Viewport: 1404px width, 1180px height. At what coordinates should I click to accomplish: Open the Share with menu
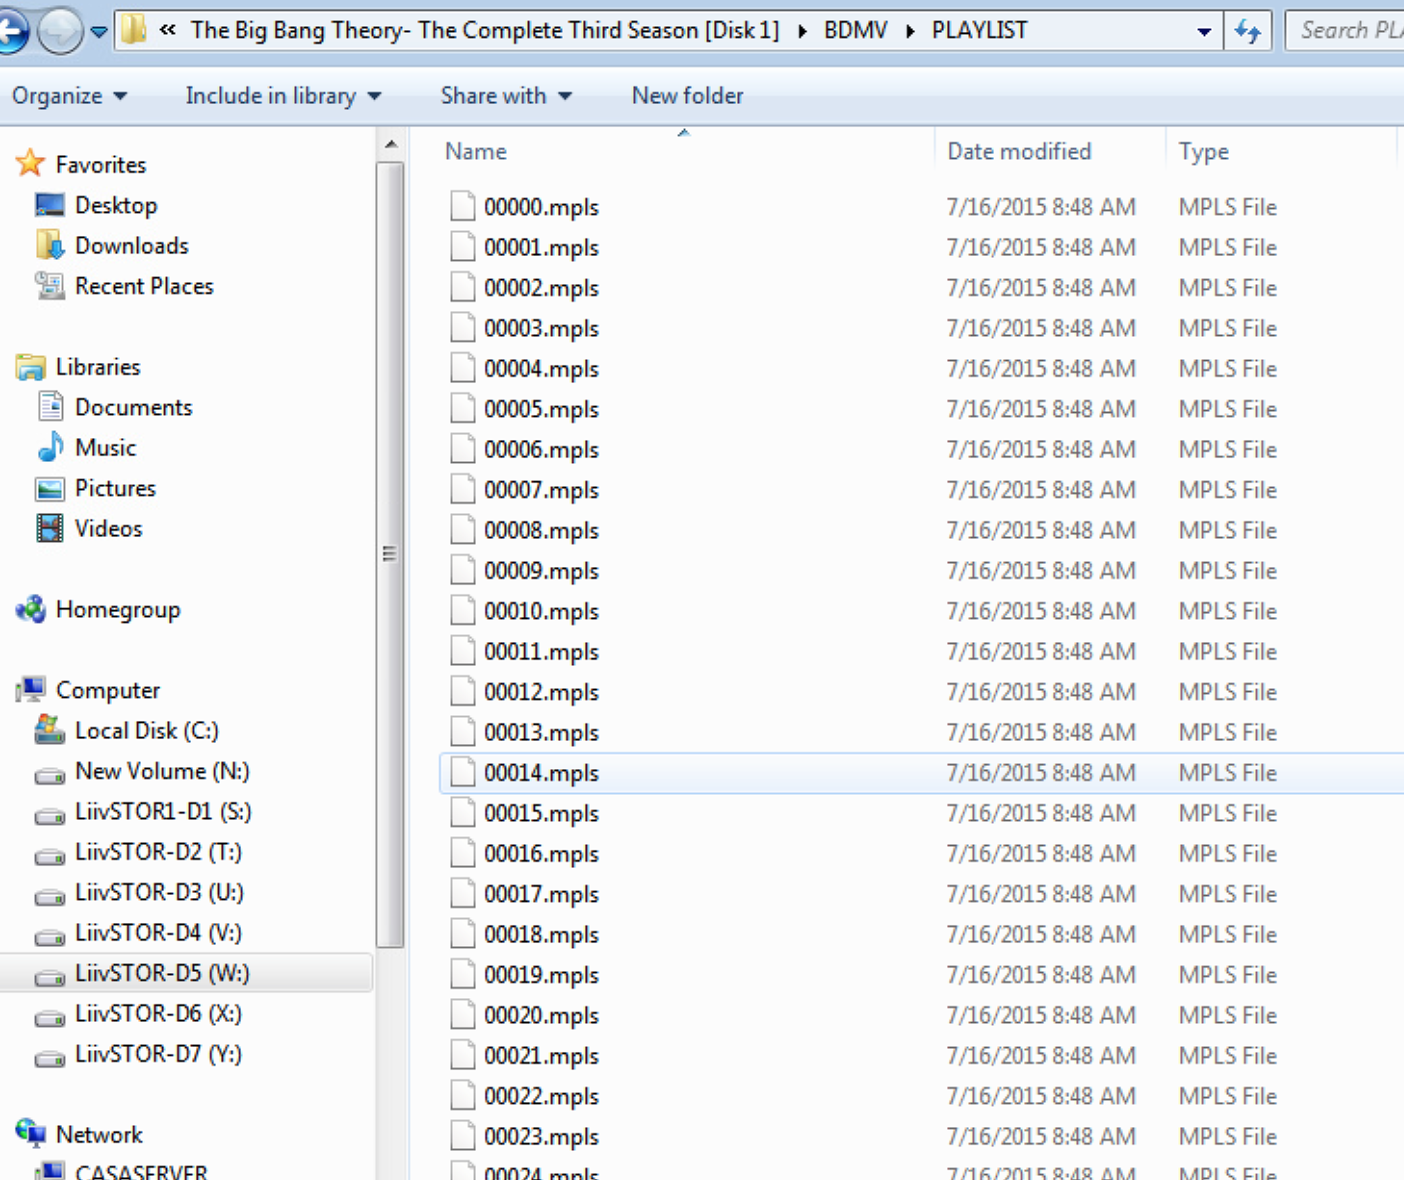click(506, 96)
